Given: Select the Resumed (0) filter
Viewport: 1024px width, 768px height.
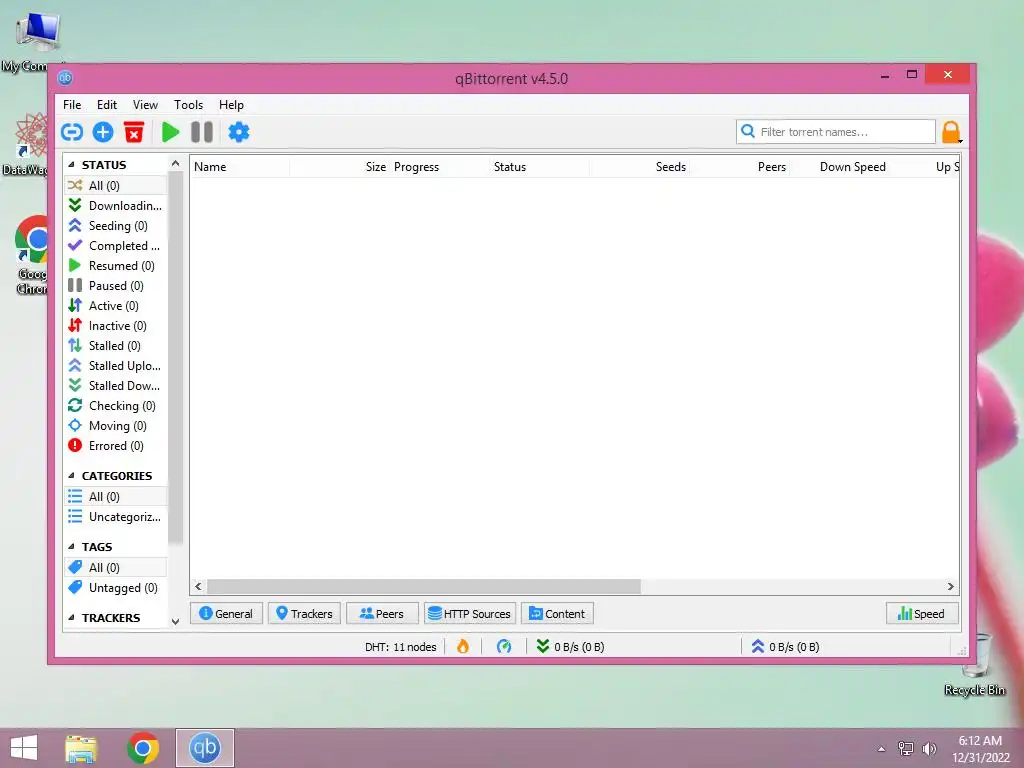Looking at the screenshot, I should point(116,266).
